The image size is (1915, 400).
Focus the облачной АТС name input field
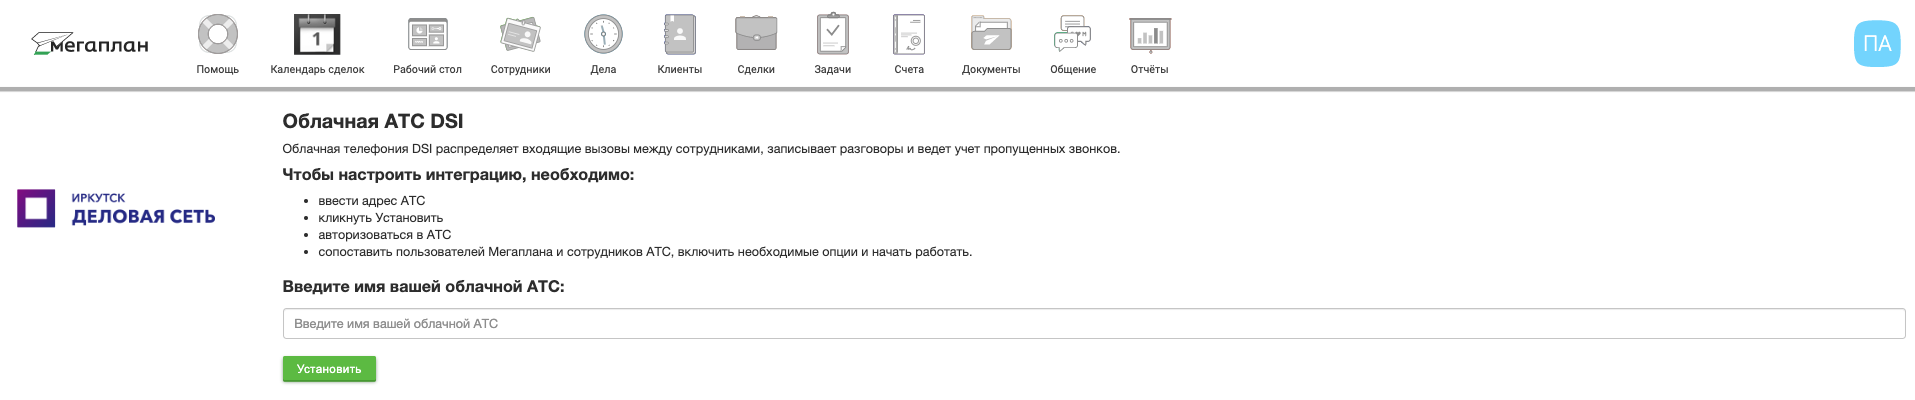click(x=1094, y=324)
